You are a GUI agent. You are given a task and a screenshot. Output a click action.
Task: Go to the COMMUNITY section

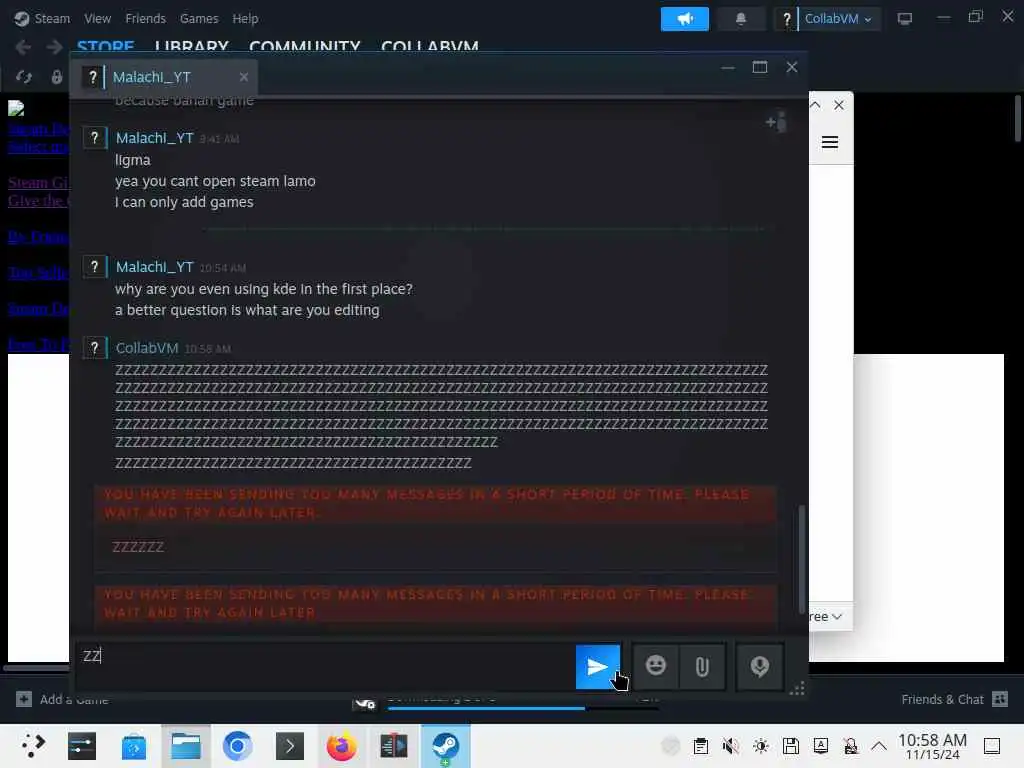[304, 46]
